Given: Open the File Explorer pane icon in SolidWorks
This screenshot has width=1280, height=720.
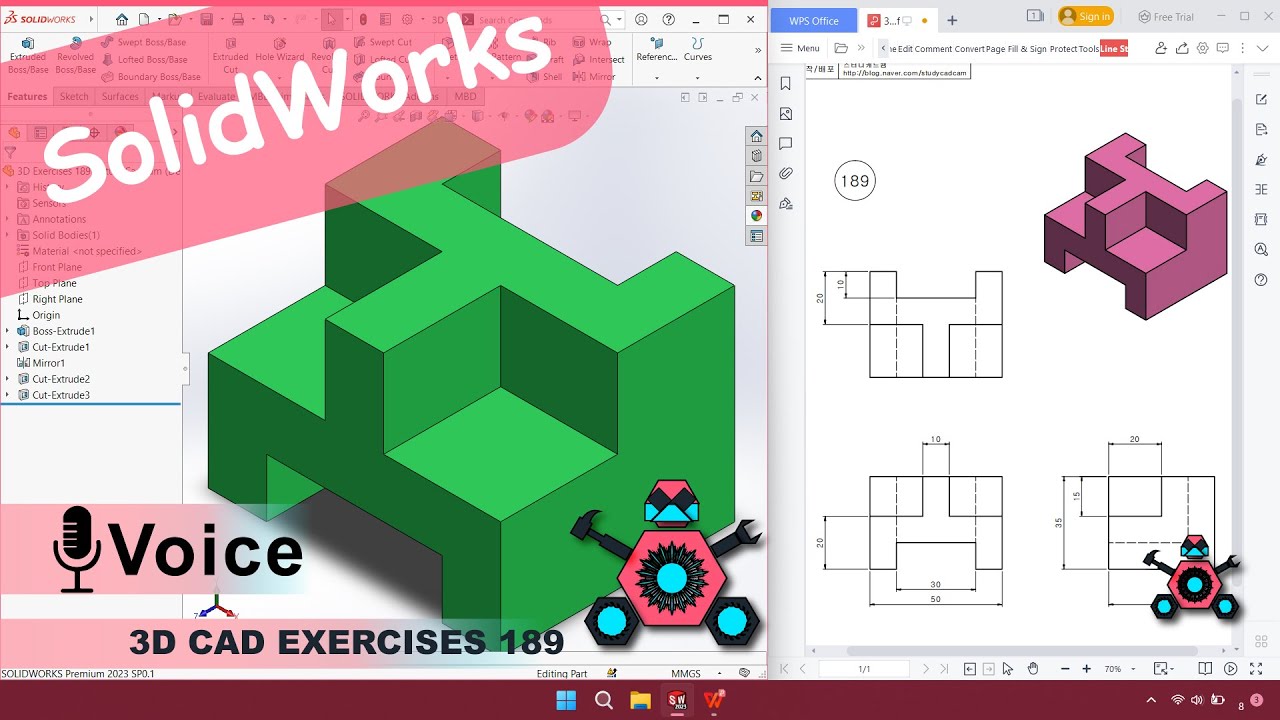Looking at the screenshot, I should tap(756, 176).
